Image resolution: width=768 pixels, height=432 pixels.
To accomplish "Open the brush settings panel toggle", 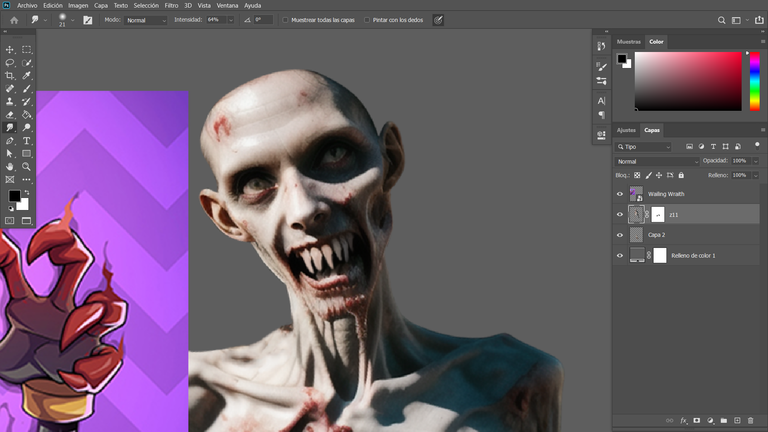I will 88,20.
